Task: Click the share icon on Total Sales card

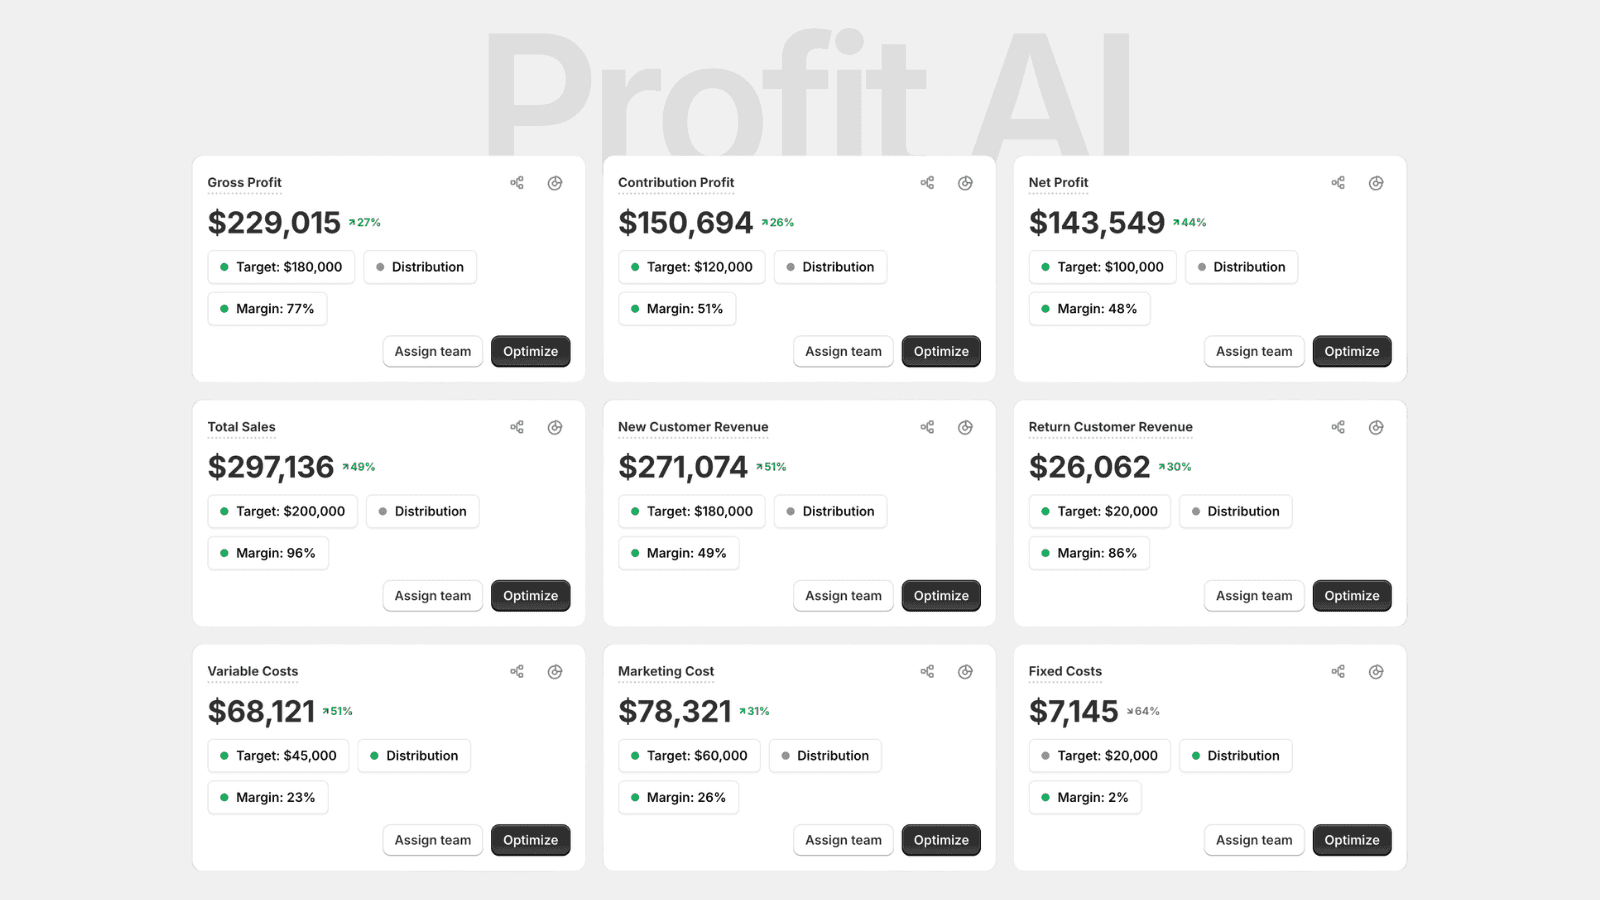Action: pyautogui.click(x=516, y=426)
